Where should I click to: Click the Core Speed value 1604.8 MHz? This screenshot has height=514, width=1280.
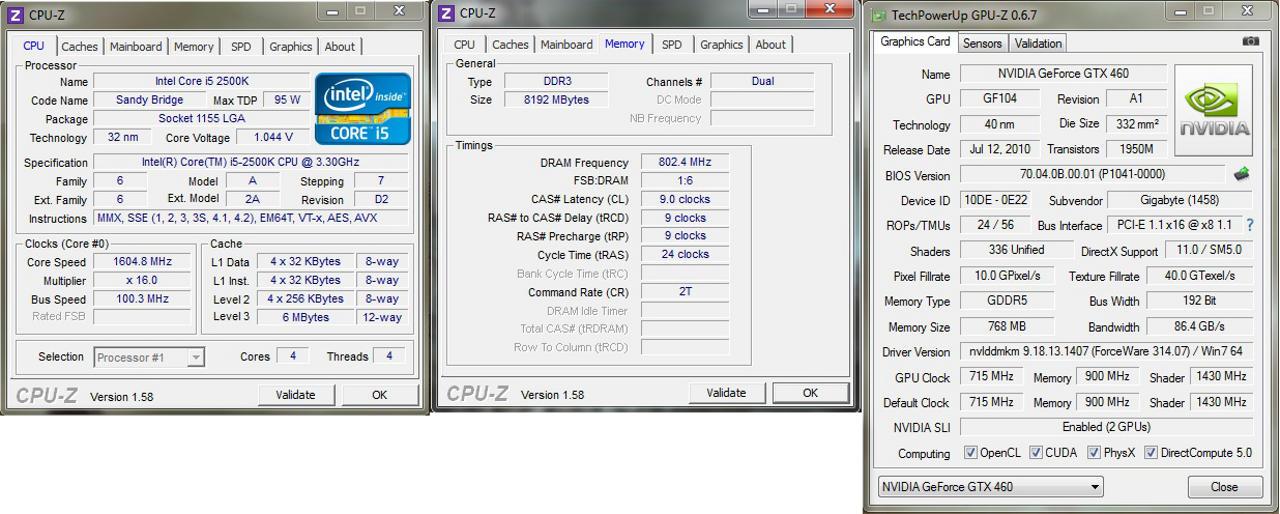click(x=142, y=262)
